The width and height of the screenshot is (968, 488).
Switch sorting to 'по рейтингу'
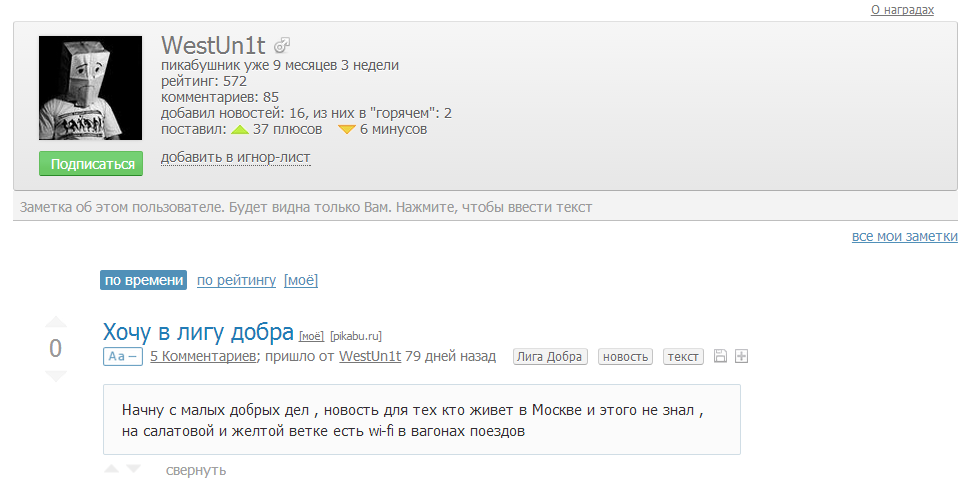[236, 280]
